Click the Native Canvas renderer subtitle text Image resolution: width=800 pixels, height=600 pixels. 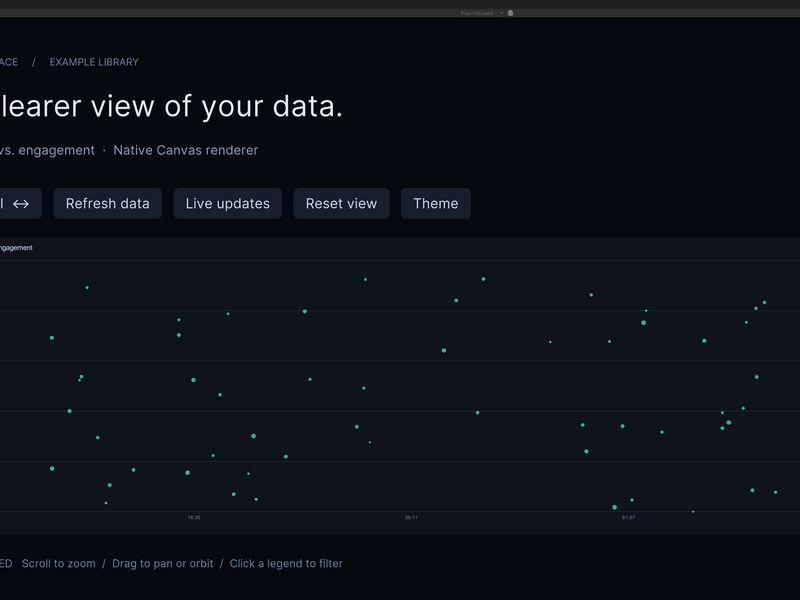pyautogui.click(x=186, y=151)
